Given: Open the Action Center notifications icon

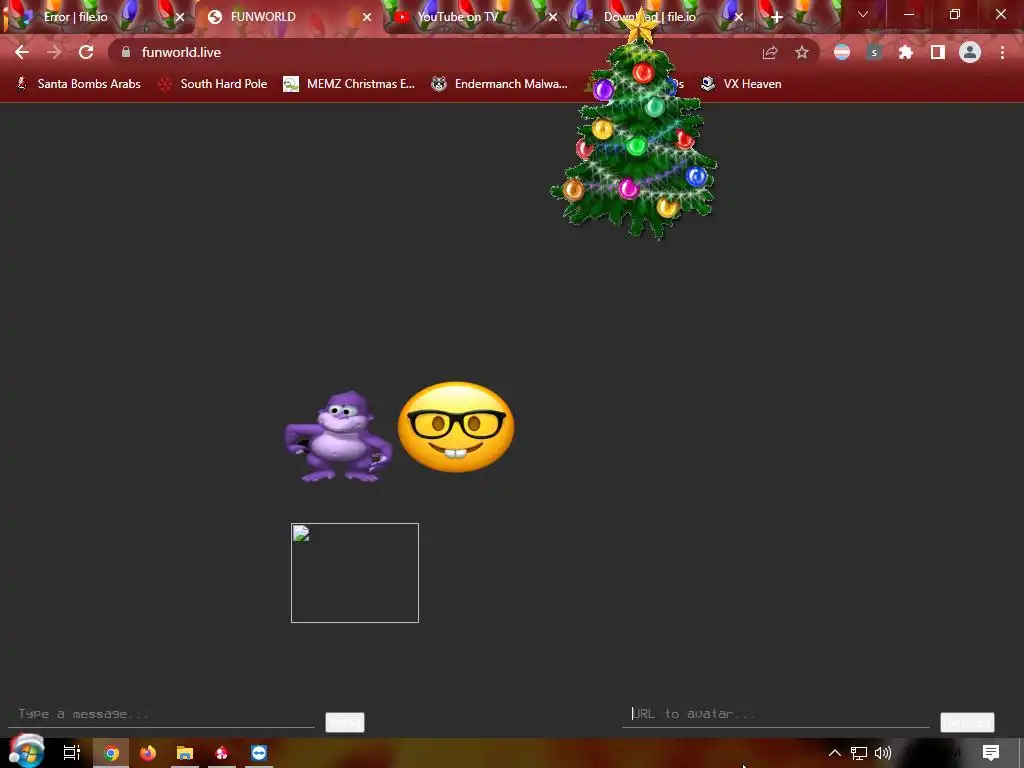Looking at the screenshot, I should pyautogui.click(x=991, y=753).
